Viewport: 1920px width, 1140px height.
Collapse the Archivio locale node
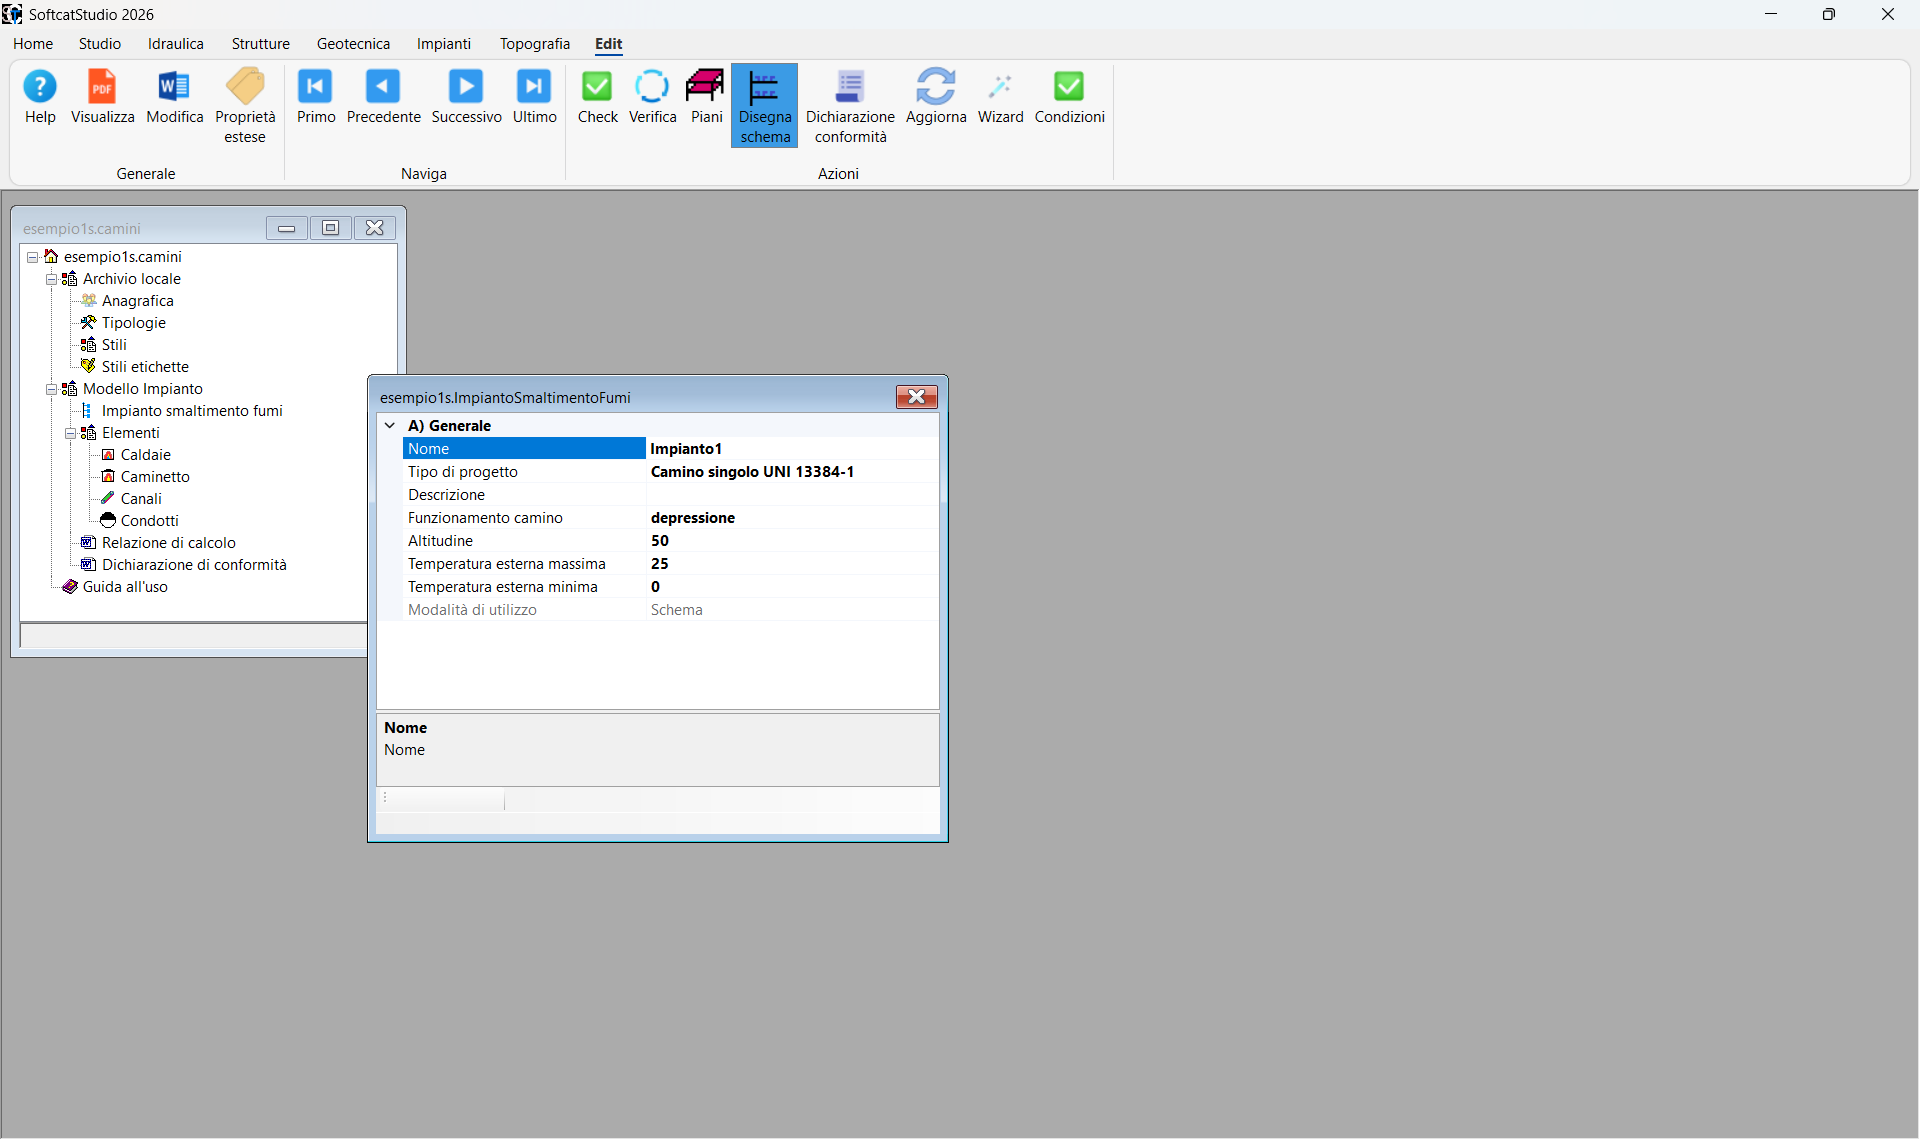(x=51, y=279)
